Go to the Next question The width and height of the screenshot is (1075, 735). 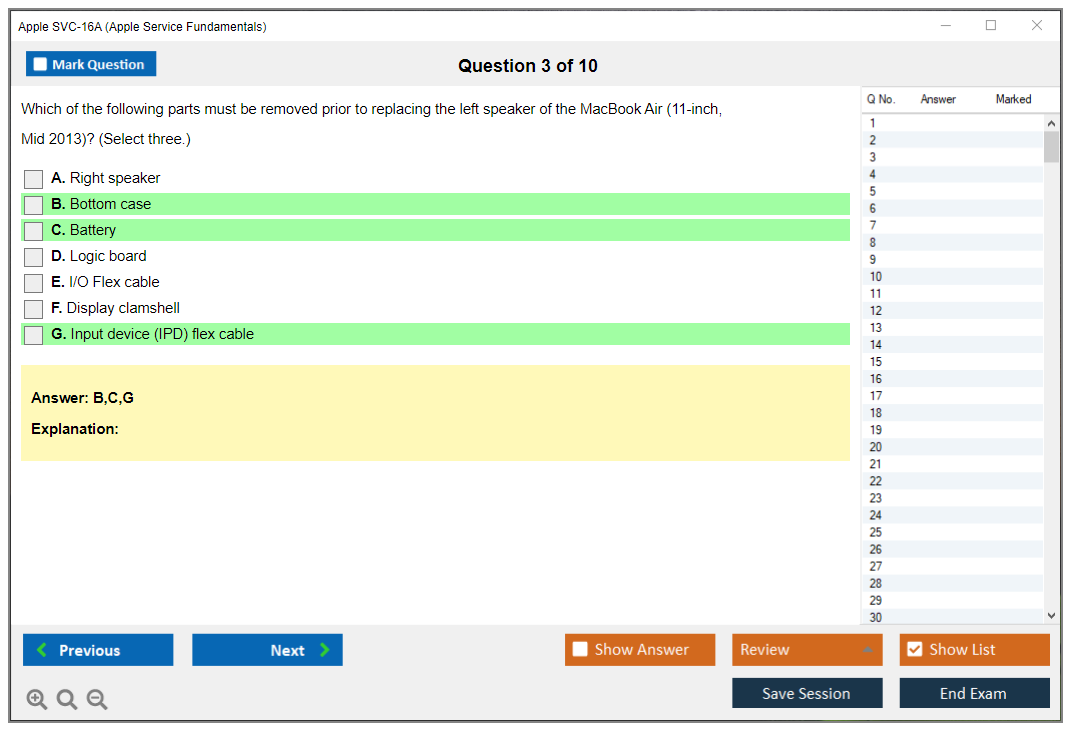pos(267,650)
